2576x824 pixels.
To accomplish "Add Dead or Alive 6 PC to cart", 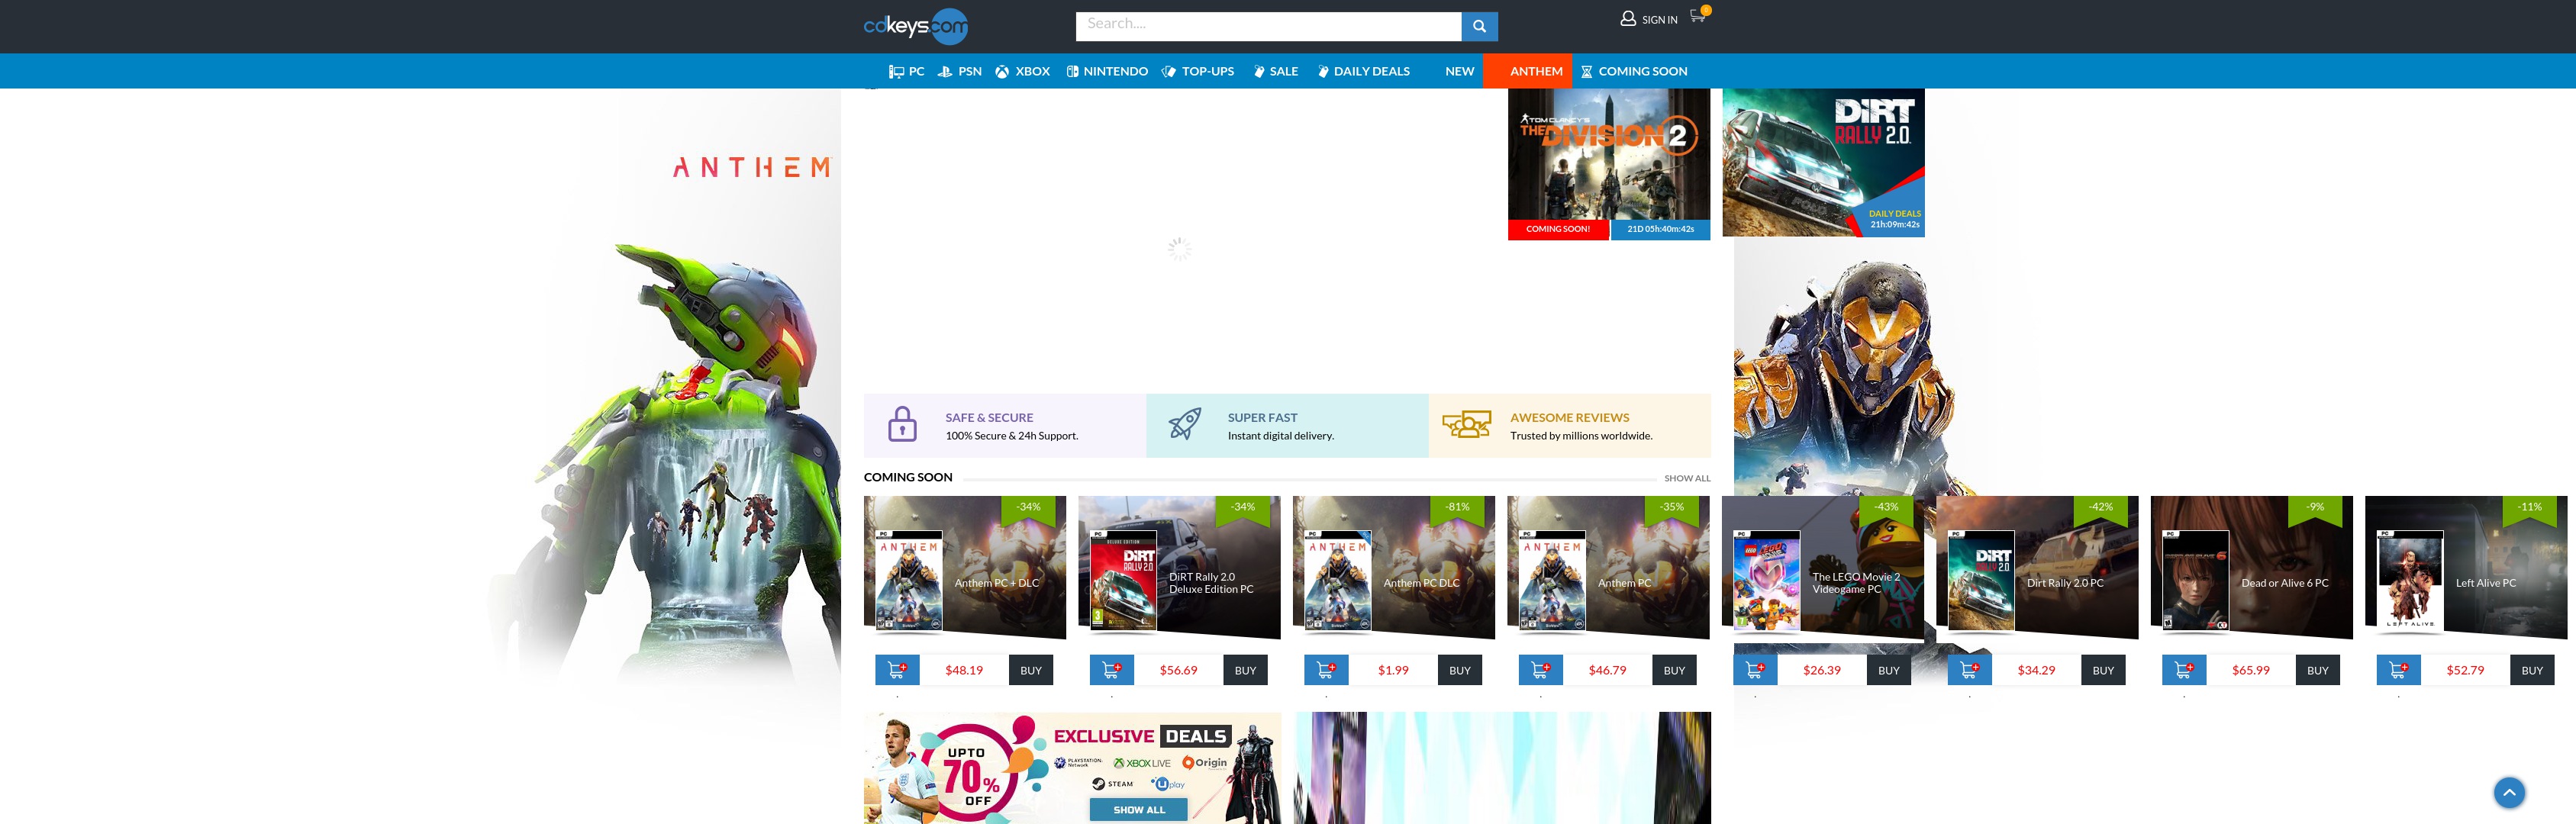I will tap(2184, 670).
